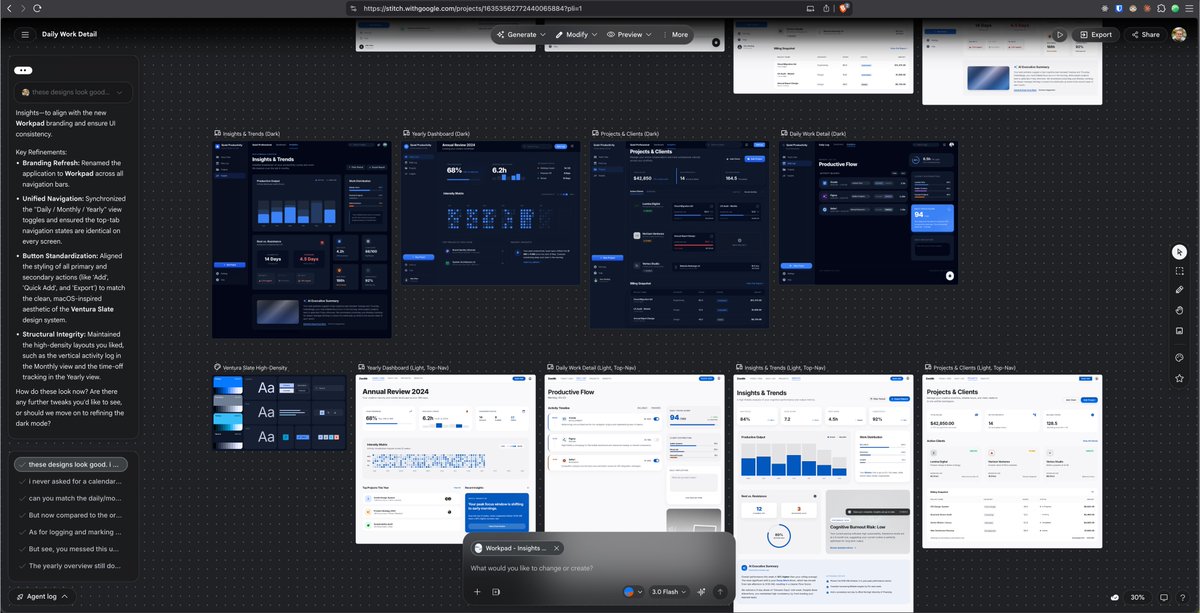Send the prompt with the arrow button

tap(719, 592)
